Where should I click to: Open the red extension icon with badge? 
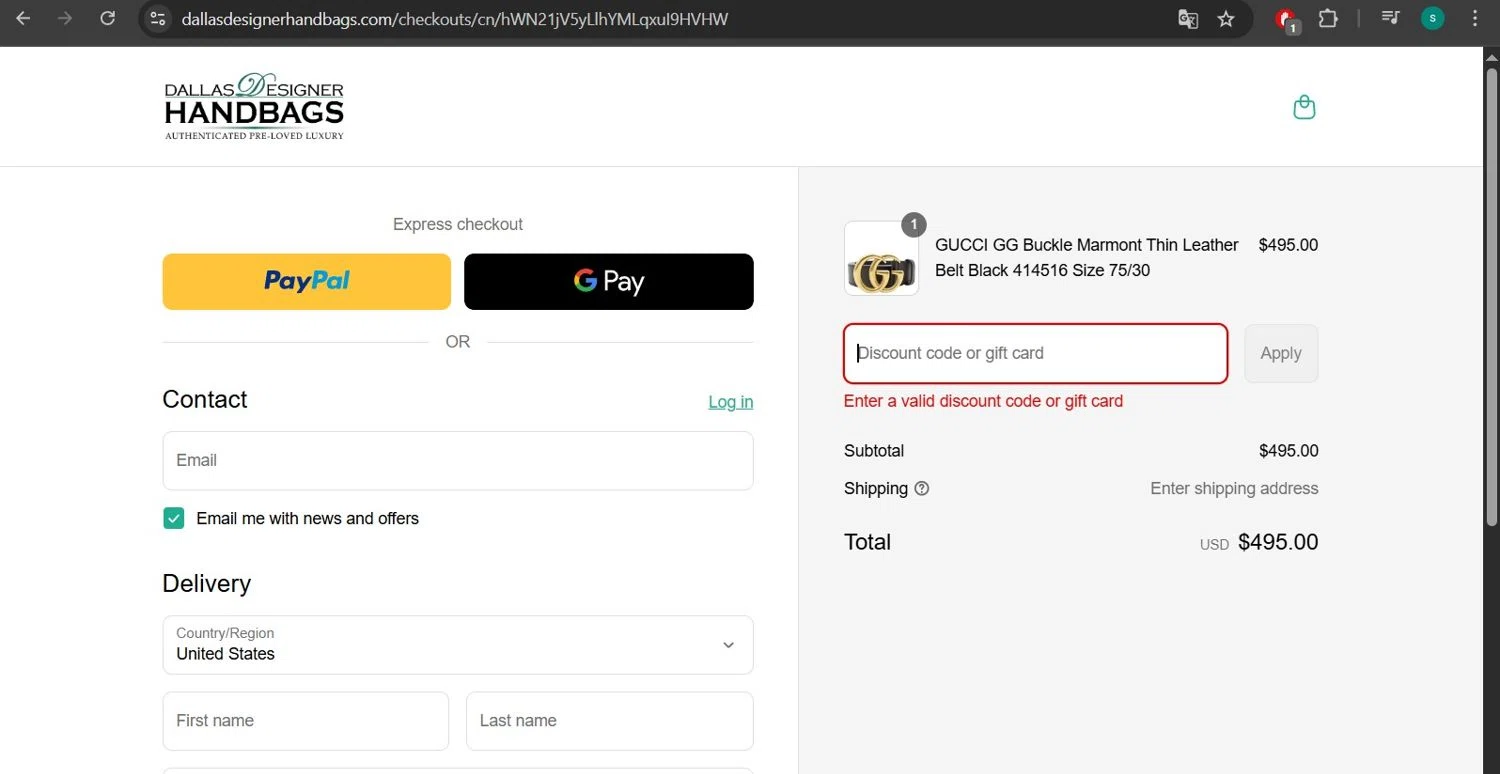[x=1287, y=20]
